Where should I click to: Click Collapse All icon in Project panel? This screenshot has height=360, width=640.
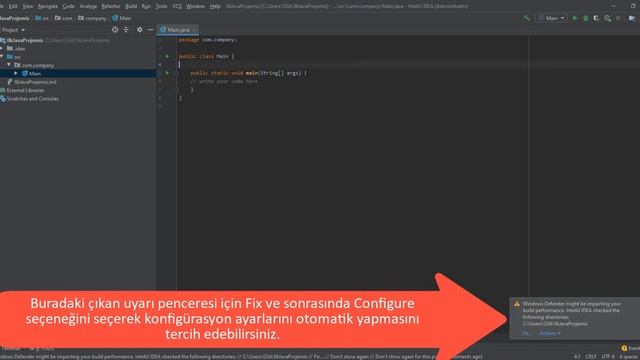126,30
